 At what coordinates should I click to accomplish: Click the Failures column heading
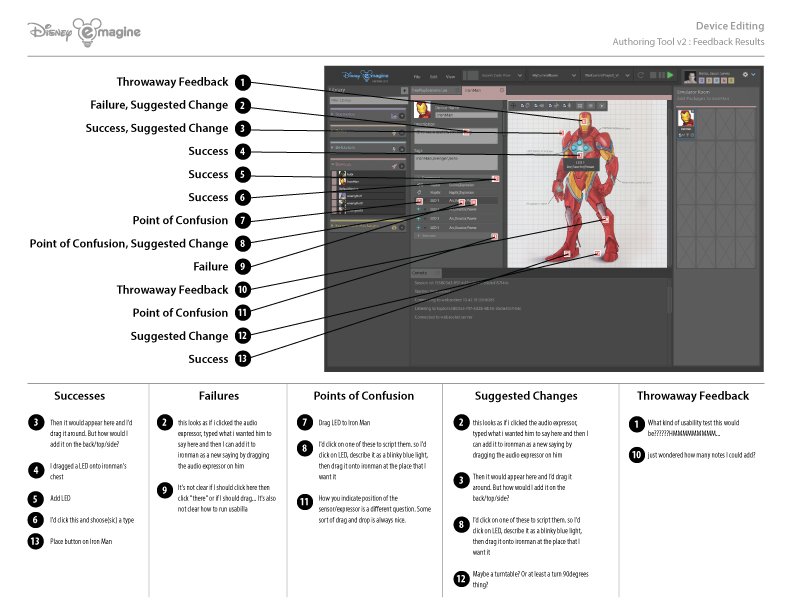coord(219,395)
